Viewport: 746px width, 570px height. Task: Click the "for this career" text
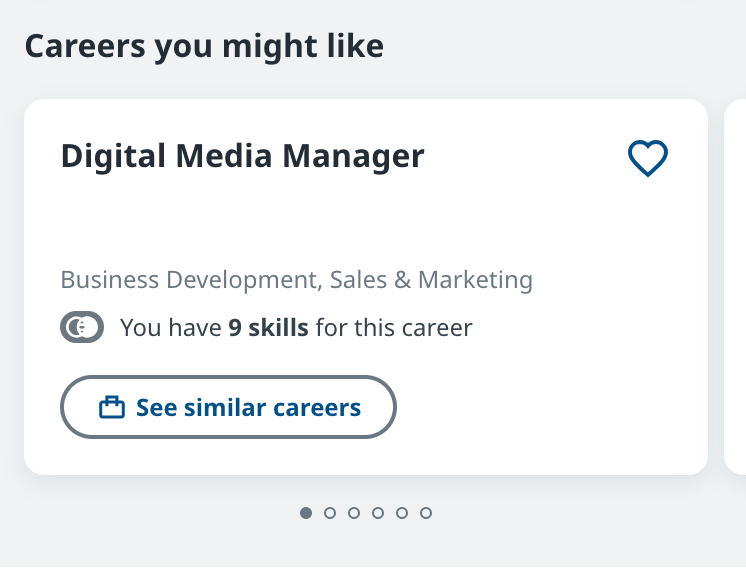coord(393,327)
